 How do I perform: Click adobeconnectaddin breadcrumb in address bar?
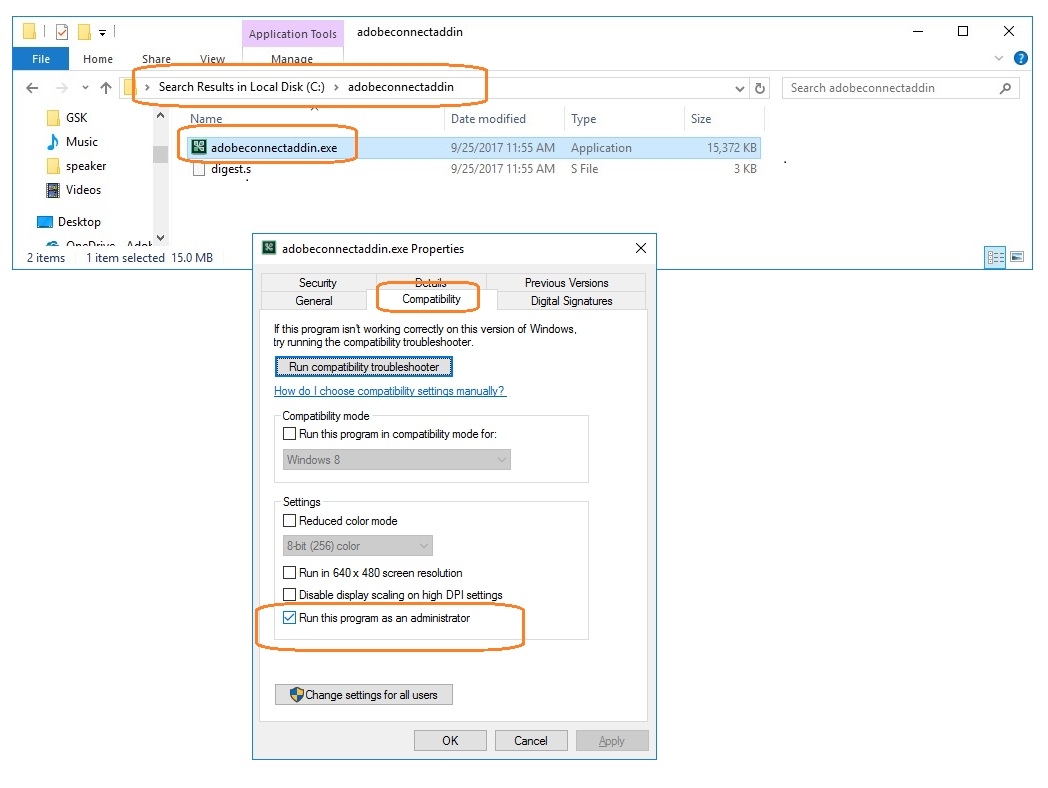[400, 87]
